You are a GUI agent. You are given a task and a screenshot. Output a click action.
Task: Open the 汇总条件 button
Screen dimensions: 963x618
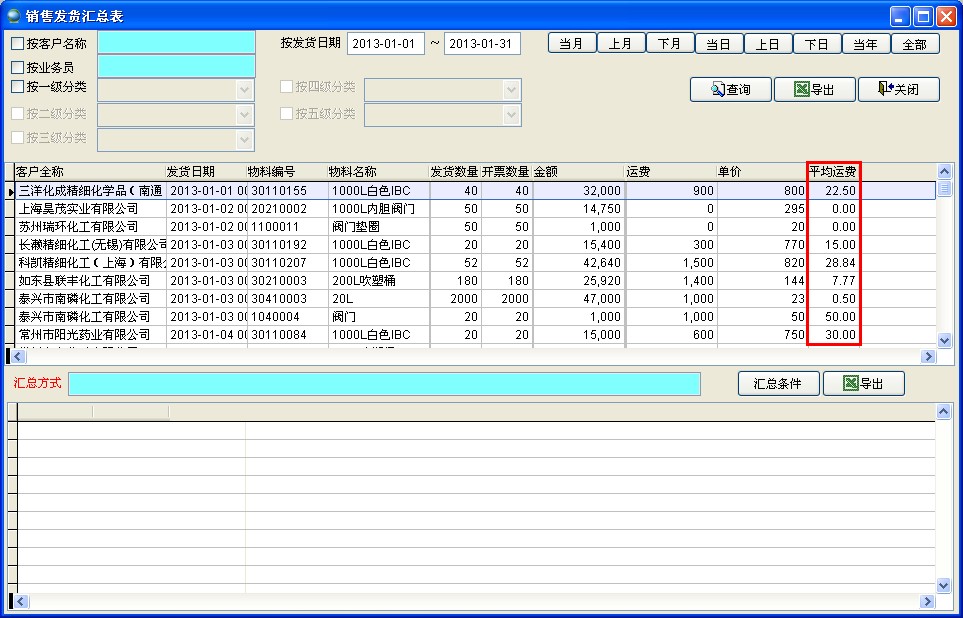[x=778, y=383]
